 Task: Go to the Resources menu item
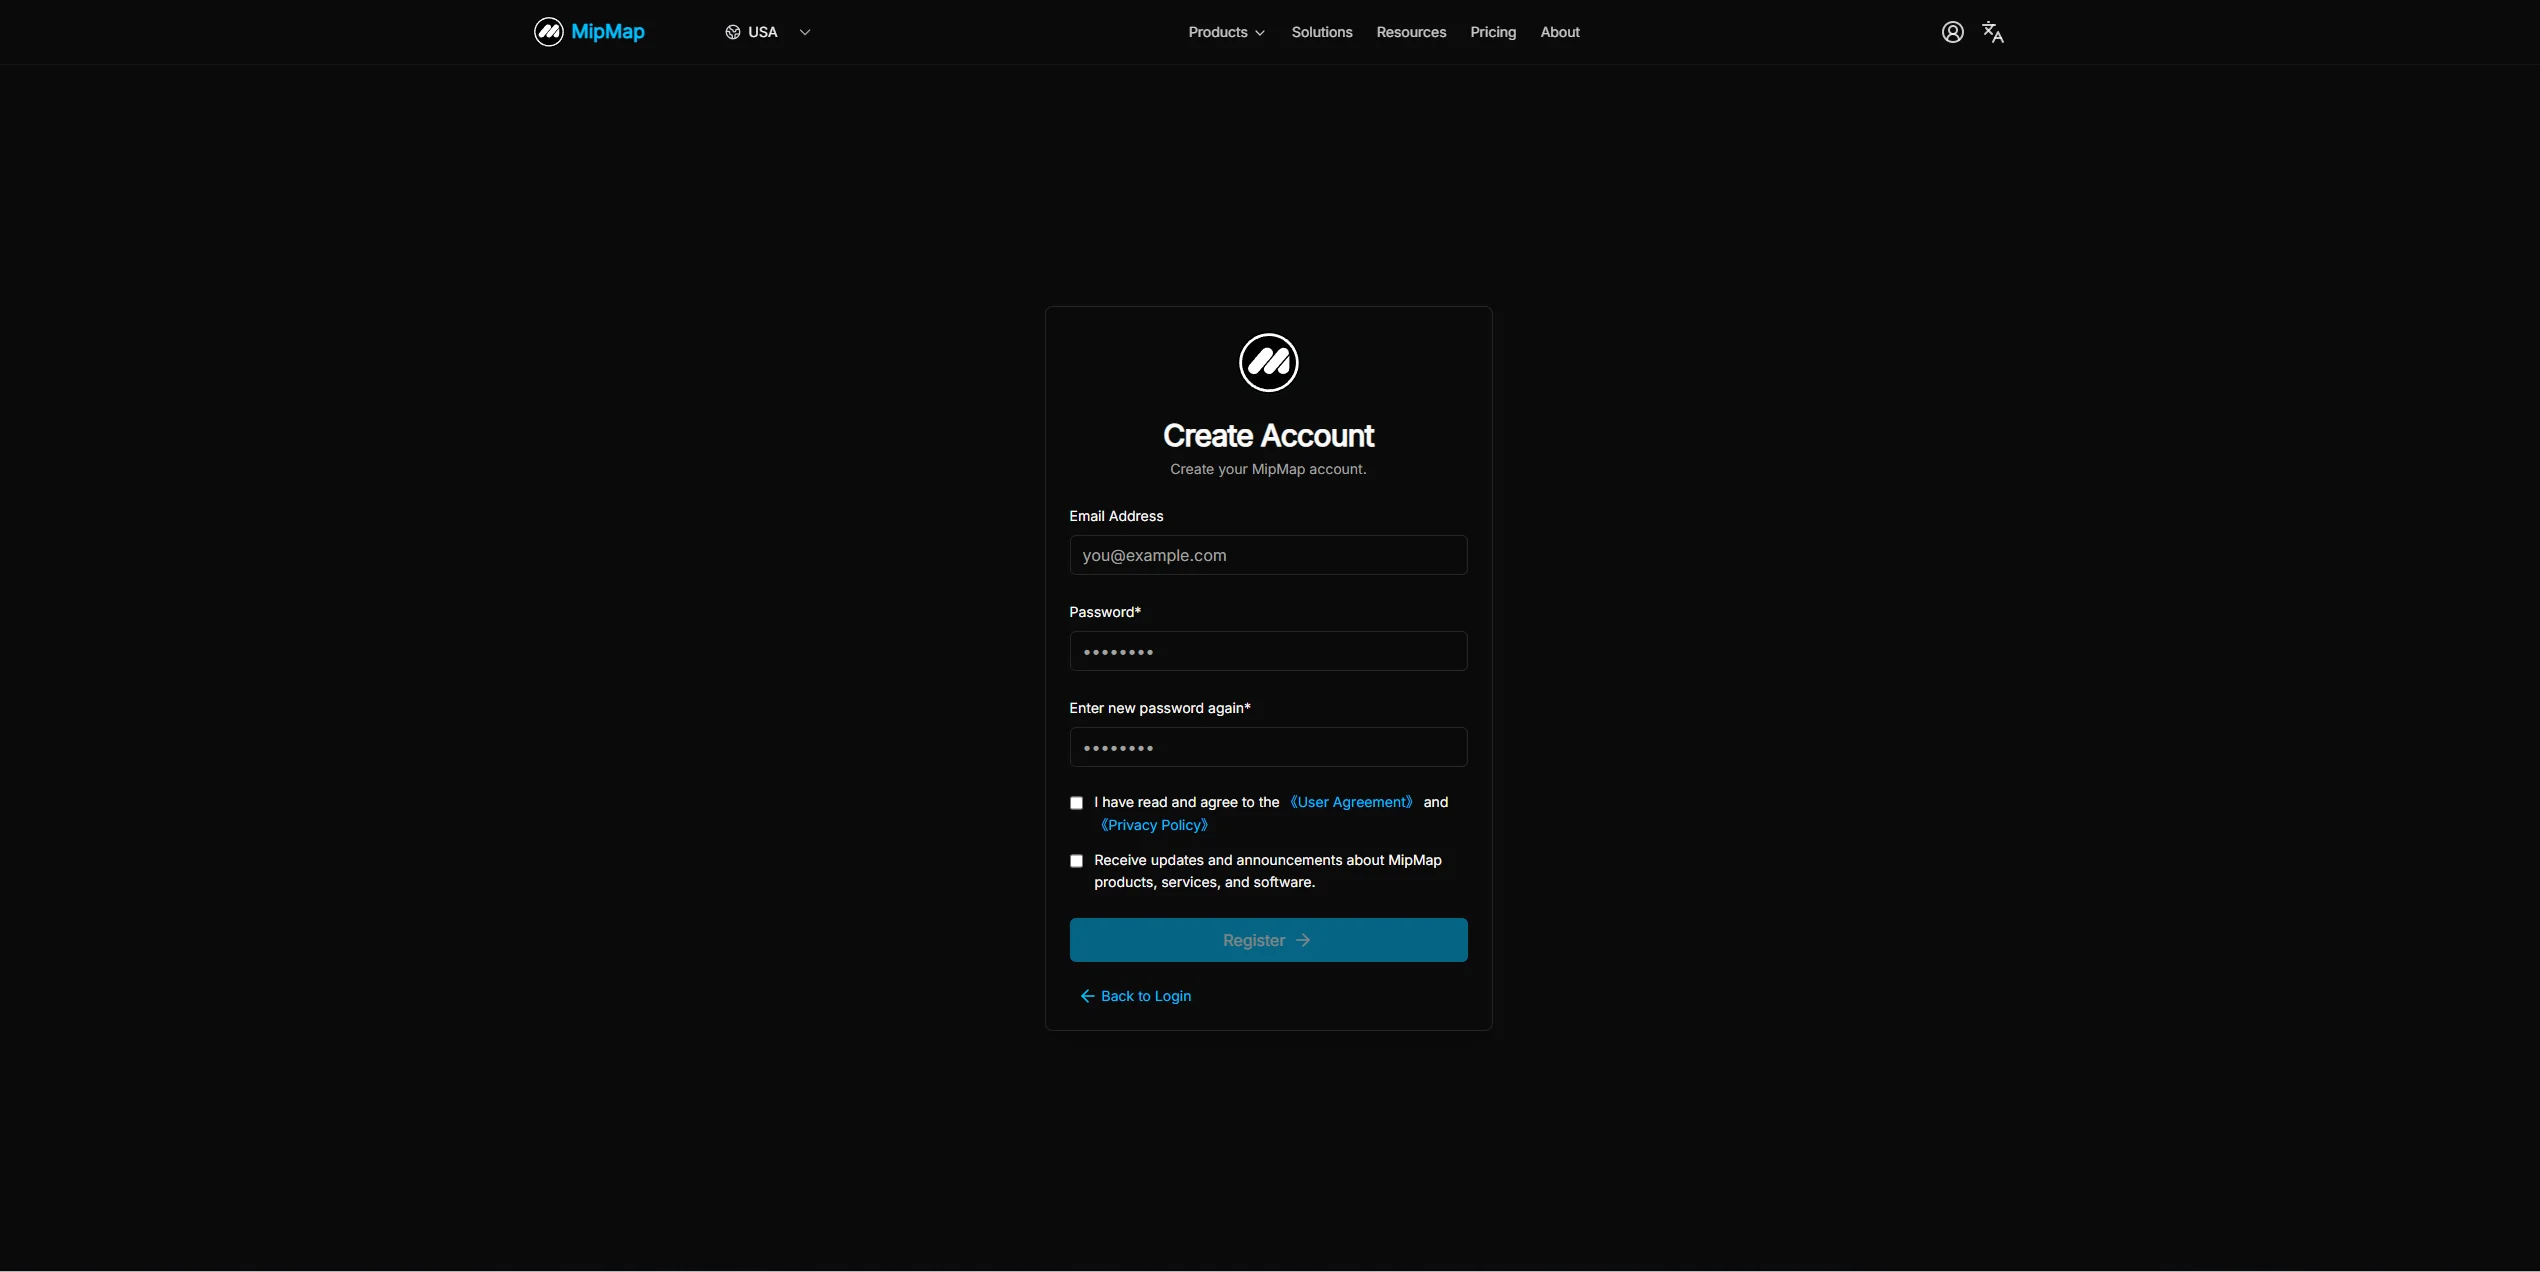1411,32
